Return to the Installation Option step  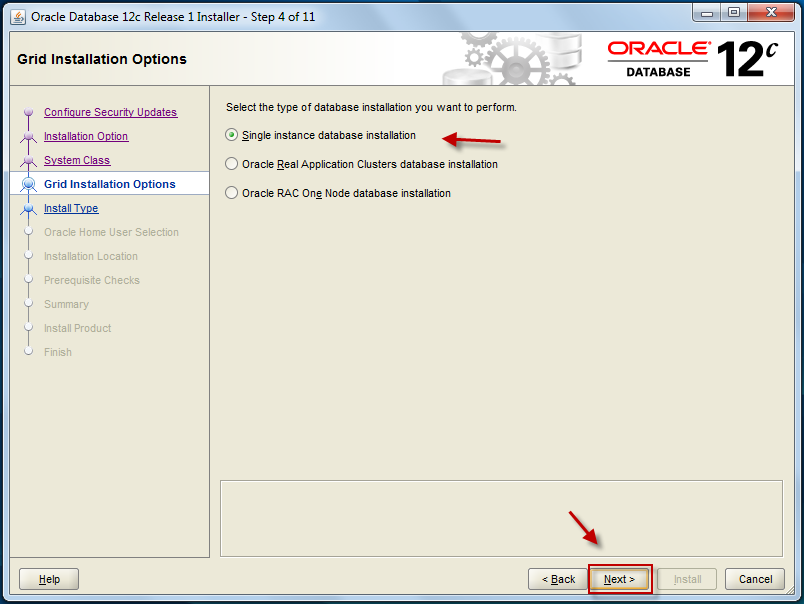point(86,136)
